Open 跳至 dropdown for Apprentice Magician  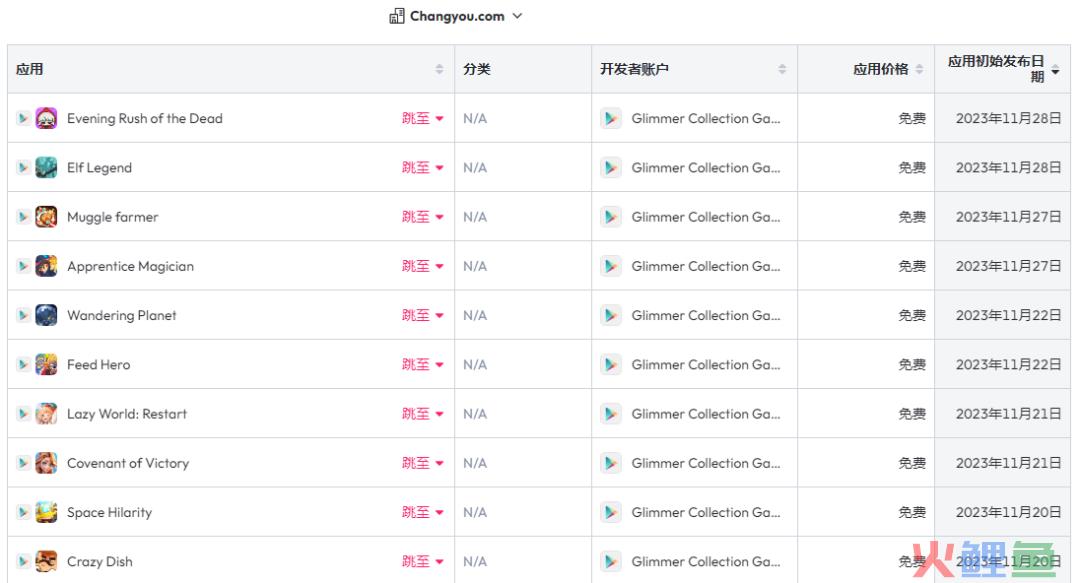click(x=422, y=266)
